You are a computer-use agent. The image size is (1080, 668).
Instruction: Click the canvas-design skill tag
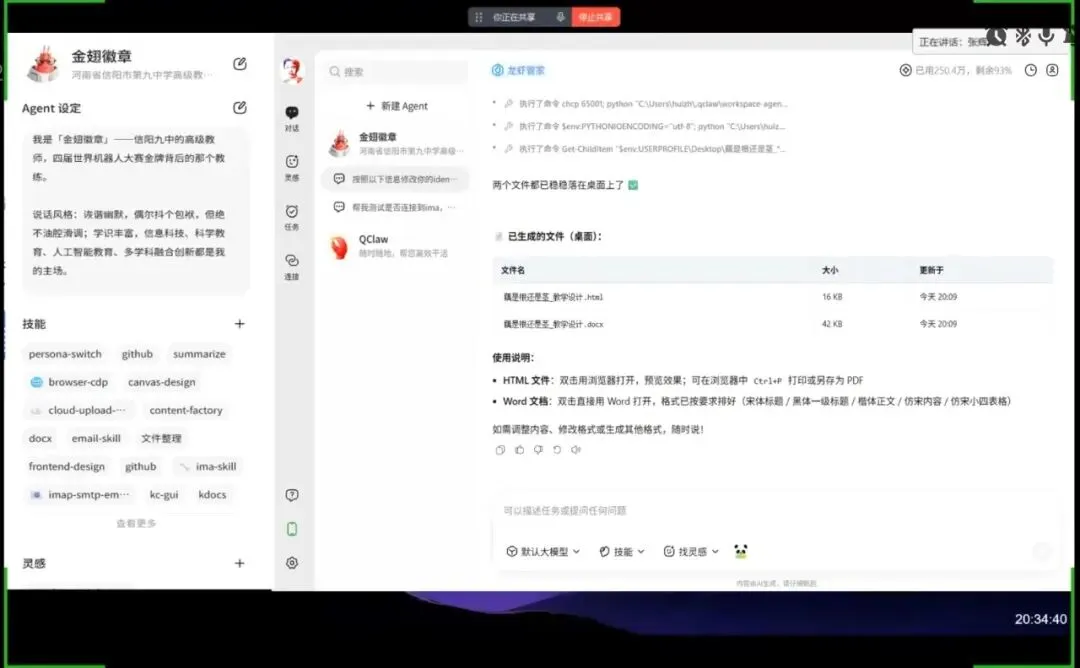click(161, 382)
